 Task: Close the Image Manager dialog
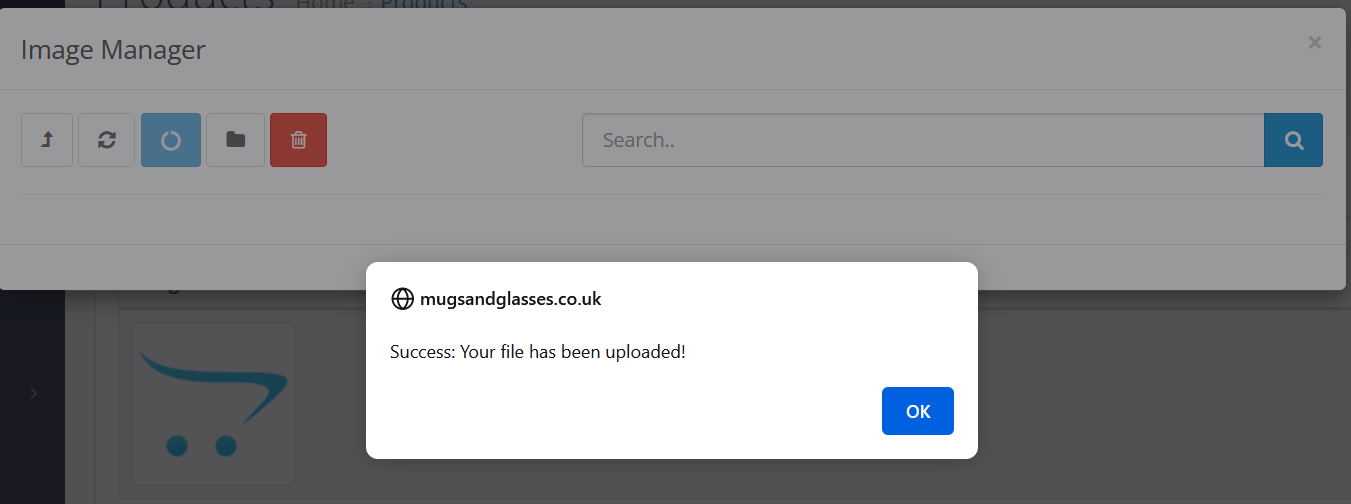click(1315, 42)
